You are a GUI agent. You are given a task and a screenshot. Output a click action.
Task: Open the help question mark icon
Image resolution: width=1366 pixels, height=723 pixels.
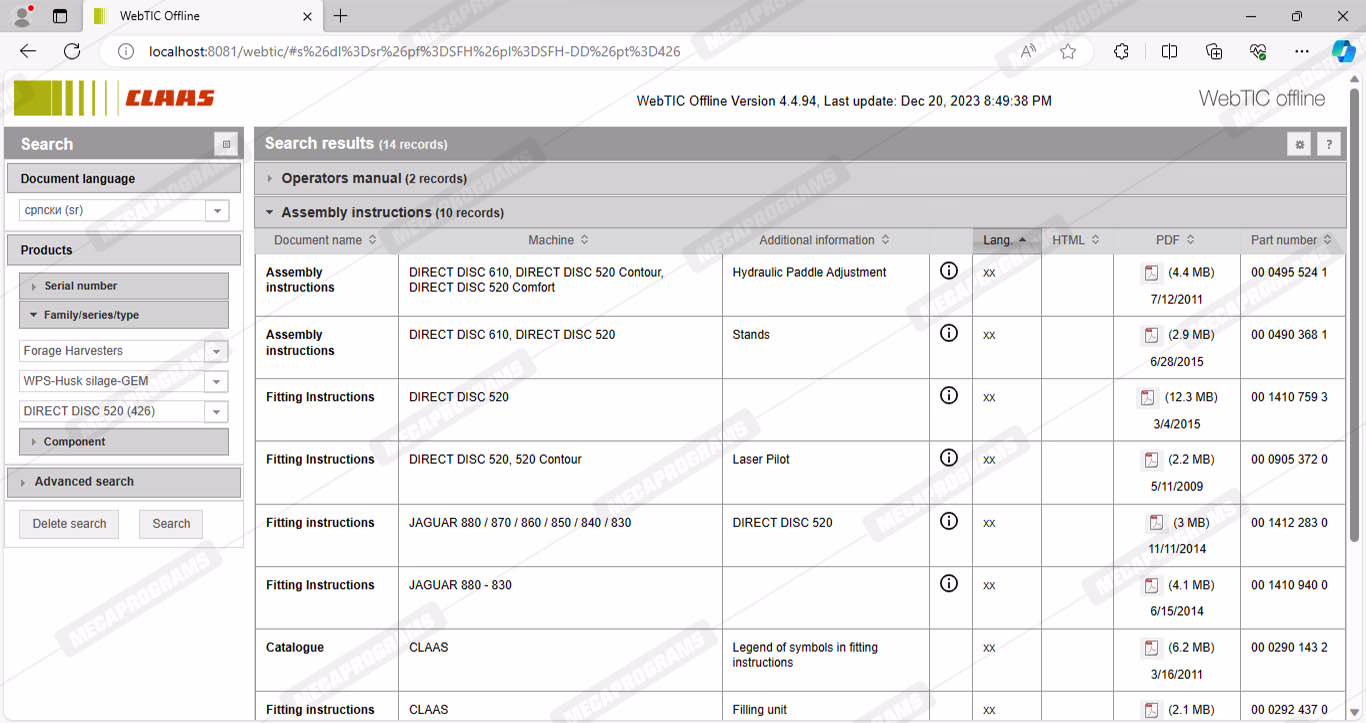click(1328, 144)
